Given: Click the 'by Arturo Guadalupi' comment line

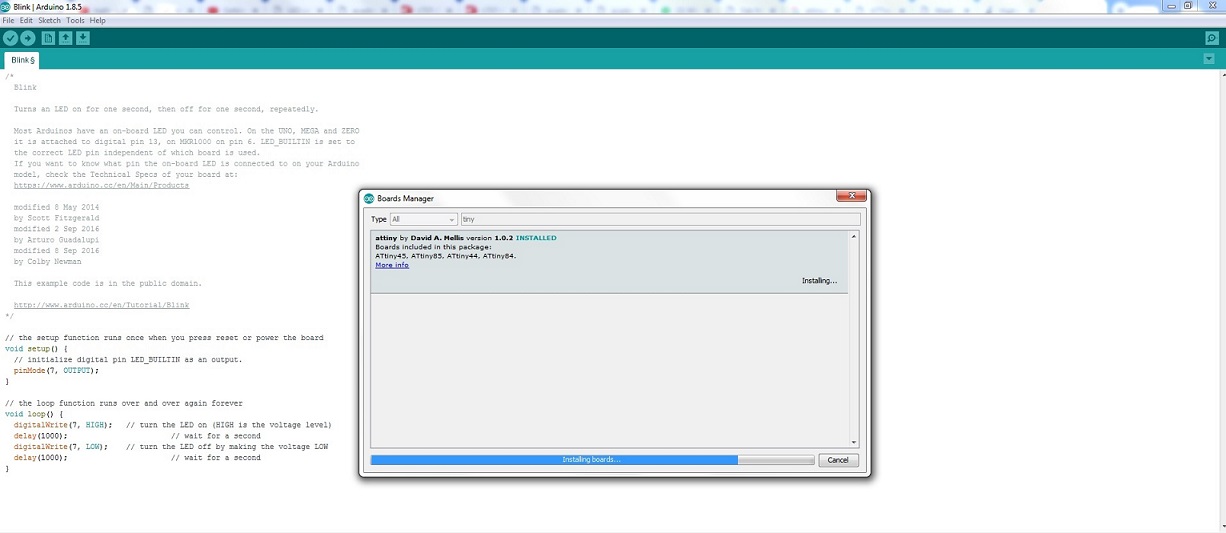Looking at the screenshot, I should click(56, 240).
